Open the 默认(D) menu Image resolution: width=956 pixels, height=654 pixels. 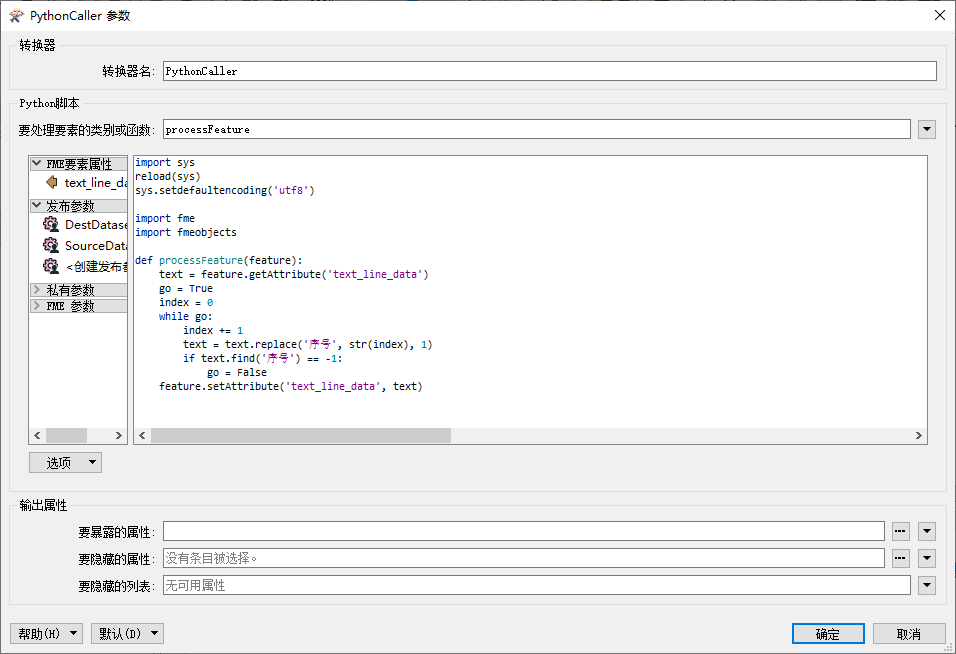(126, 632)
